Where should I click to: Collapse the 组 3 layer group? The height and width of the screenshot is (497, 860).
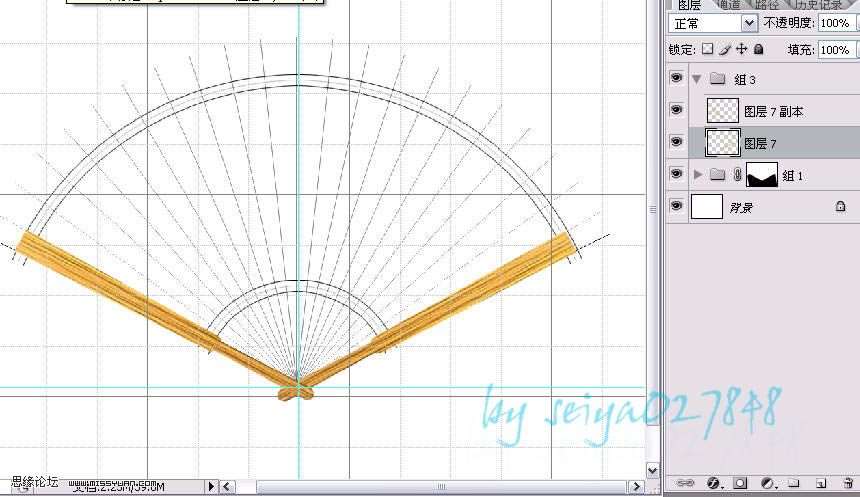tap(697, 79)
